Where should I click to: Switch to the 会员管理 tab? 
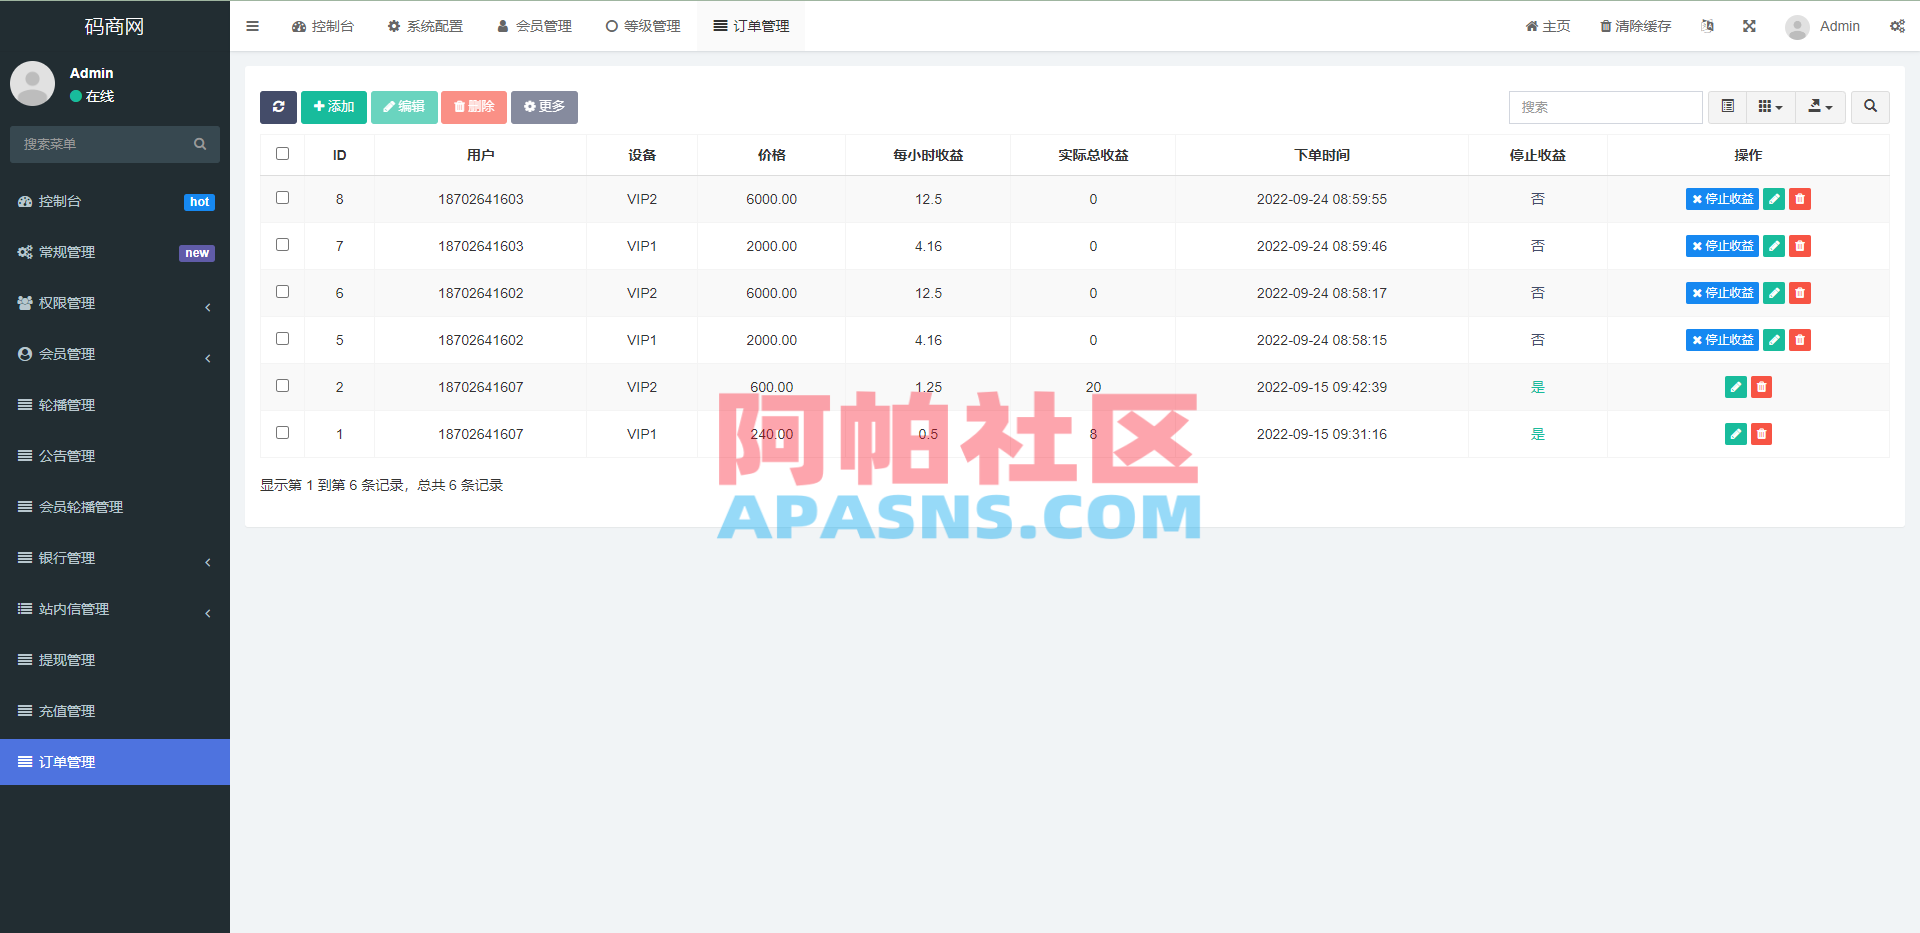[x=534, y=26]
